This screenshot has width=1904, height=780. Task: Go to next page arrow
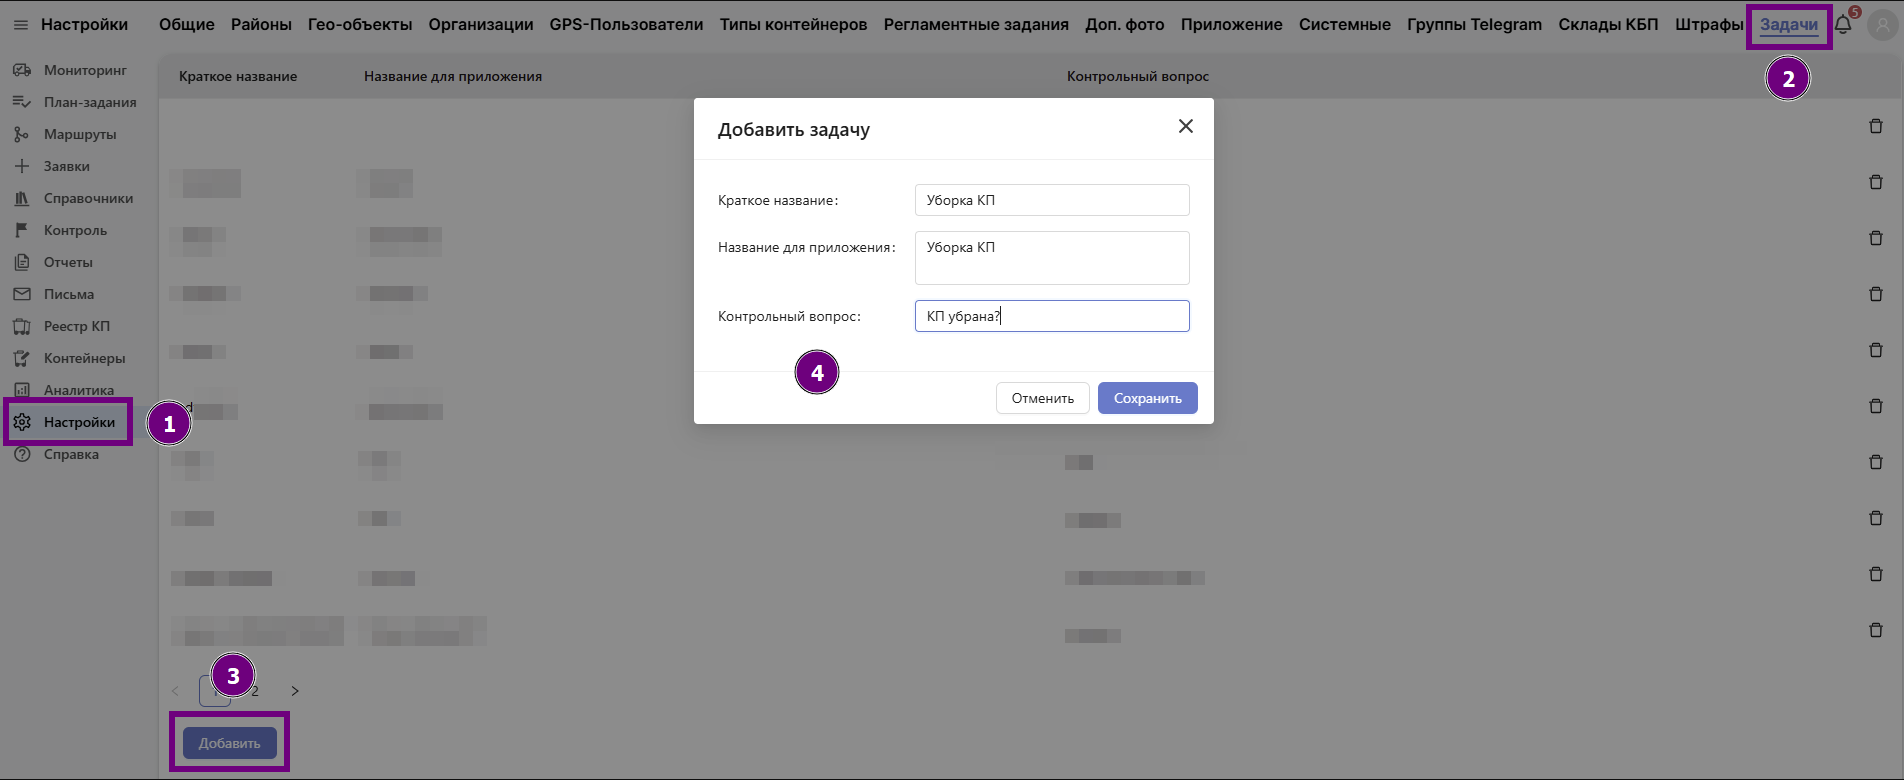[x=295, y=691]
